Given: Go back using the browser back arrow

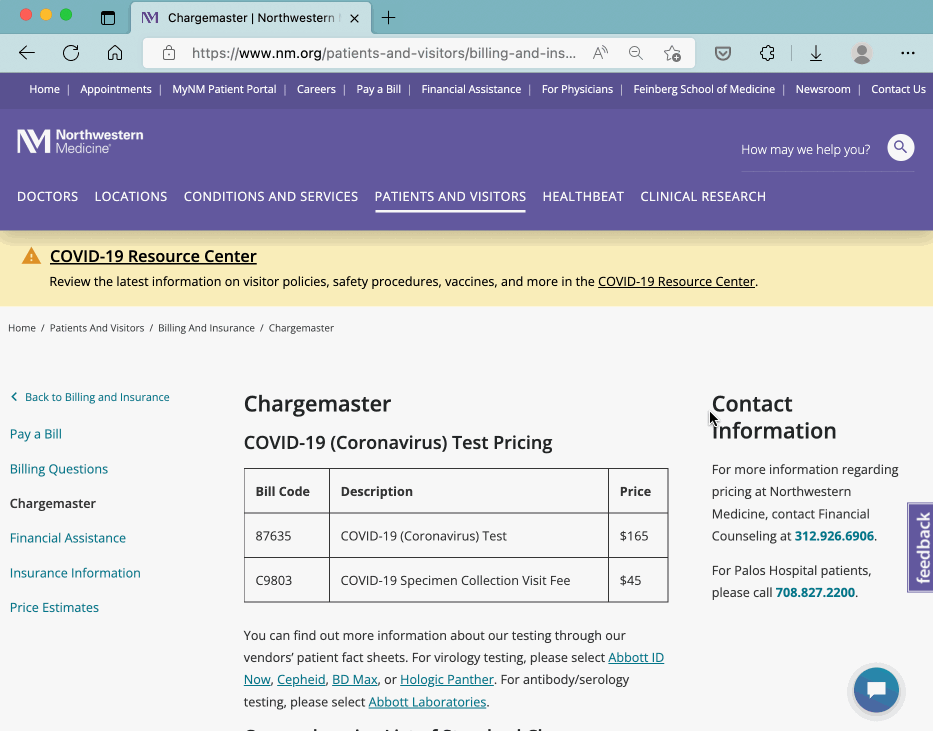Looking at the screenshot, I should 27,53.
